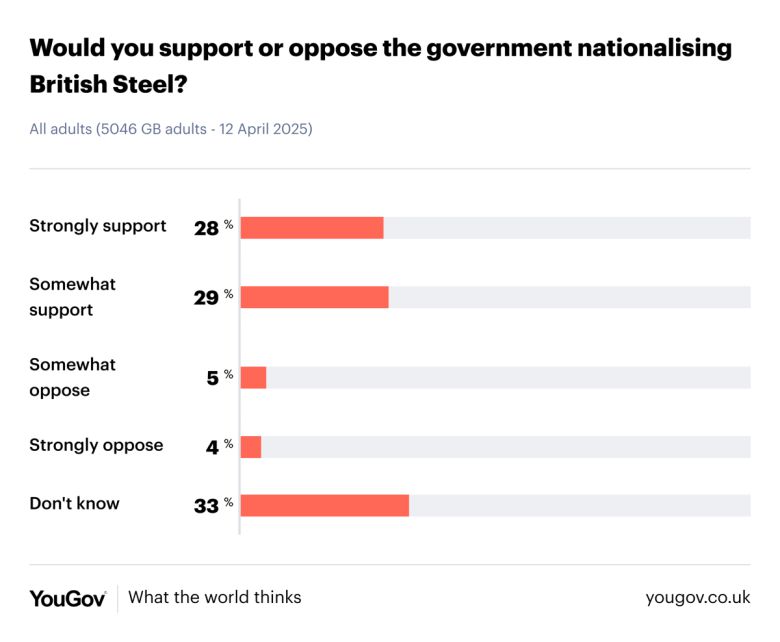Viewport: 780px width, 642px height.
Task: Click the 'All adults' sample subtitle
Action: (170, 129)
